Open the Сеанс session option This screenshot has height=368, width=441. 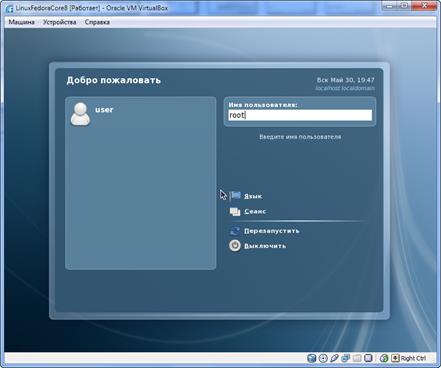(x=255, y=211)
